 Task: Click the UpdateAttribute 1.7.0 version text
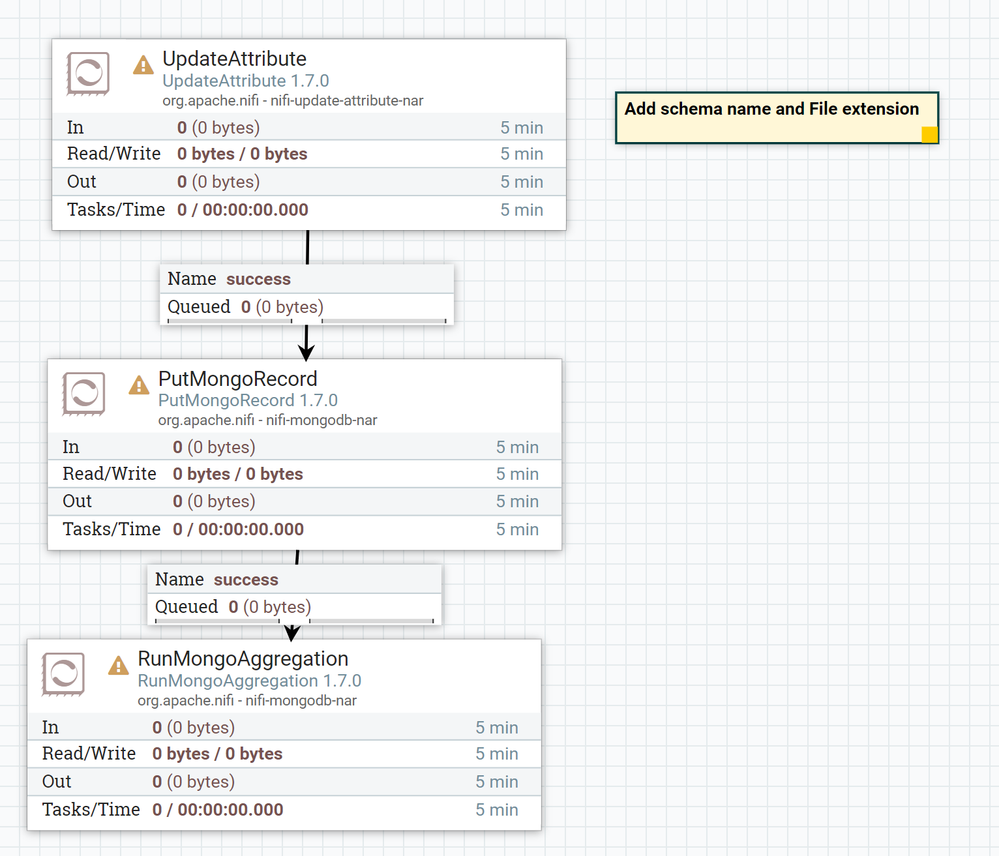click(245, 81)
